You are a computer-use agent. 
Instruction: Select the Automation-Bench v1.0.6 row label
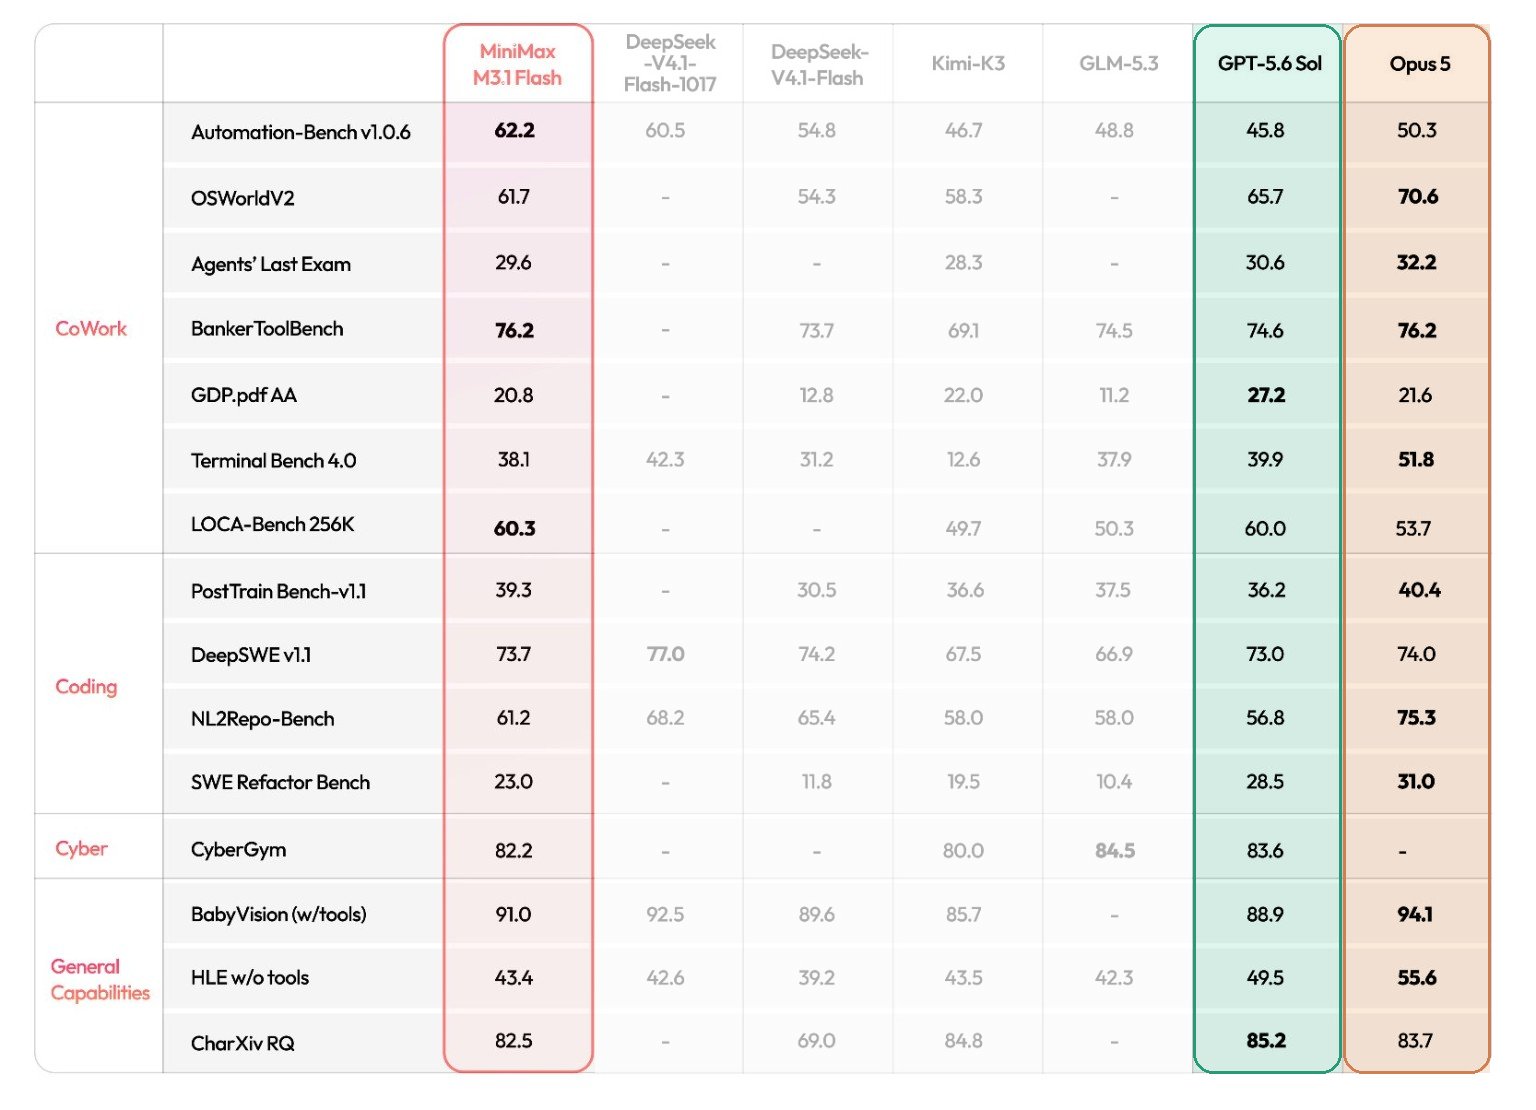coord(300,132)
